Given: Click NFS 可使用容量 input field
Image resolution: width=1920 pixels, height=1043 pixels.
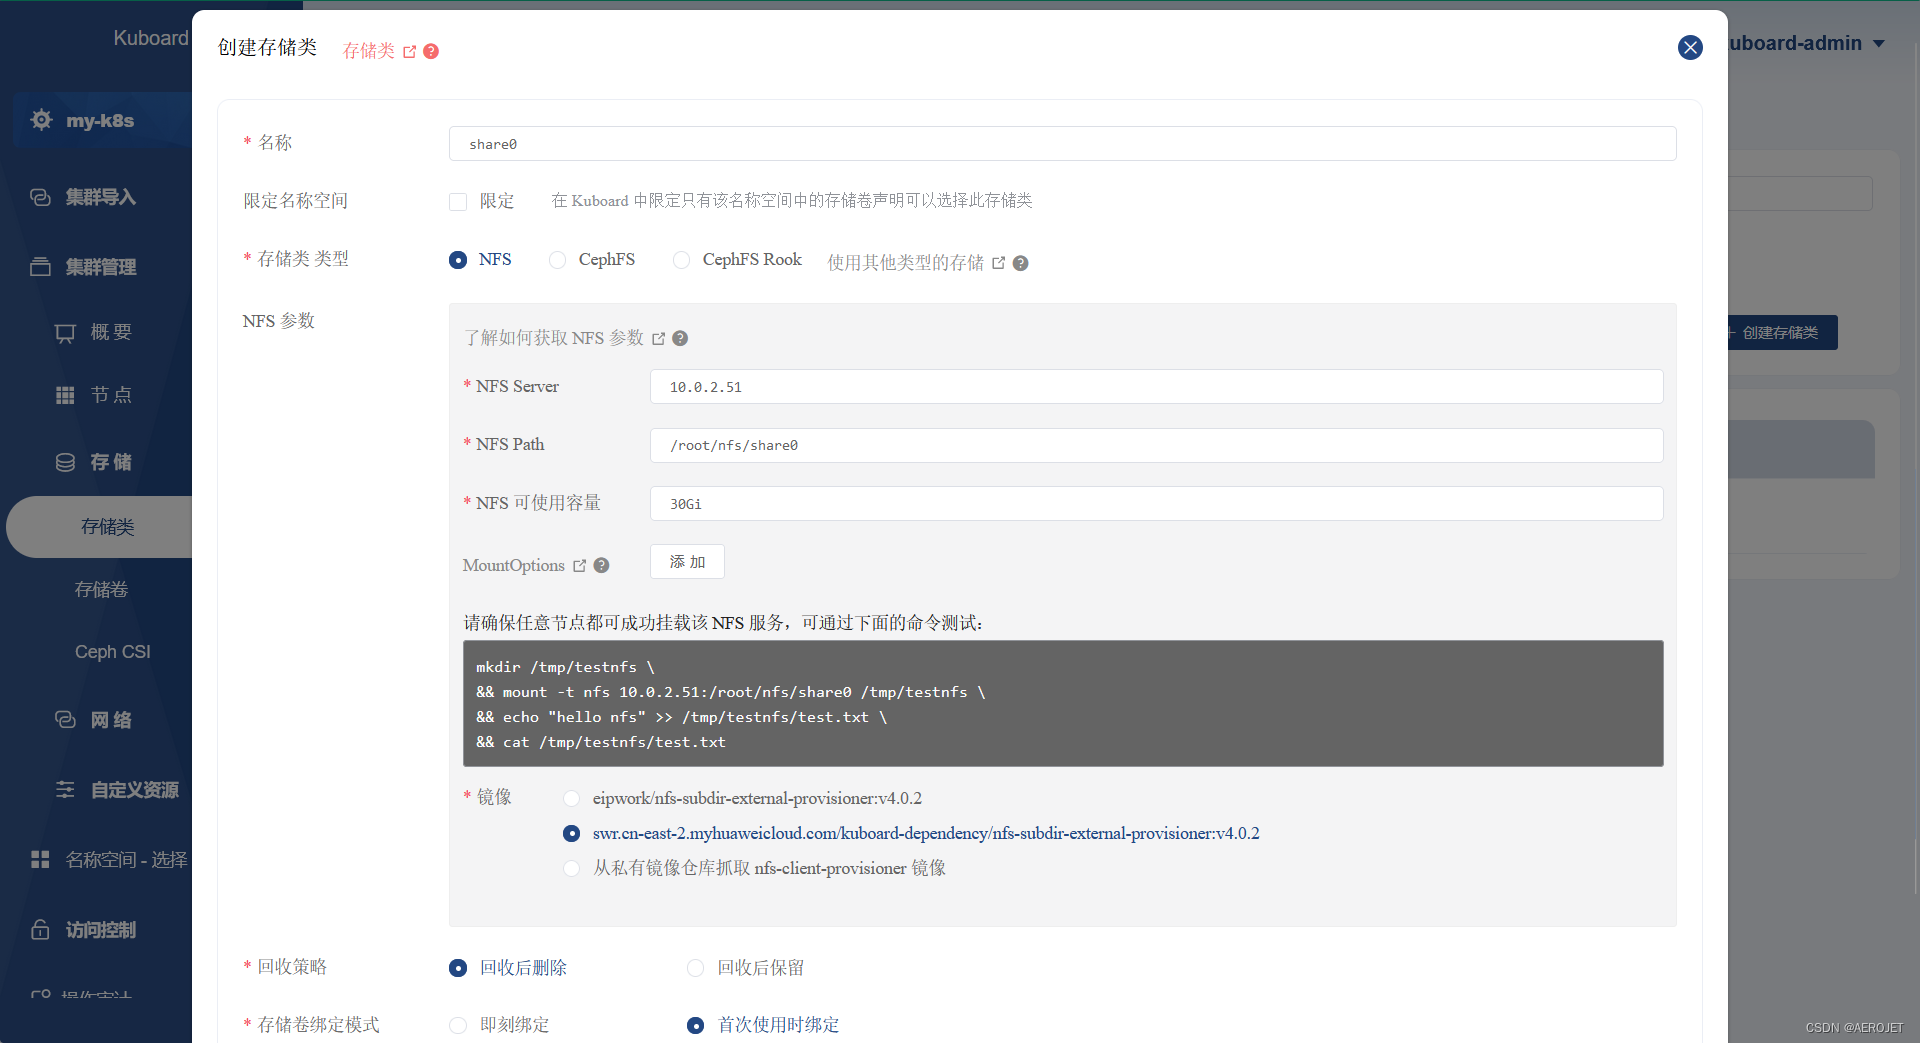Looking at the screenshot, I should click(1156, 504).
